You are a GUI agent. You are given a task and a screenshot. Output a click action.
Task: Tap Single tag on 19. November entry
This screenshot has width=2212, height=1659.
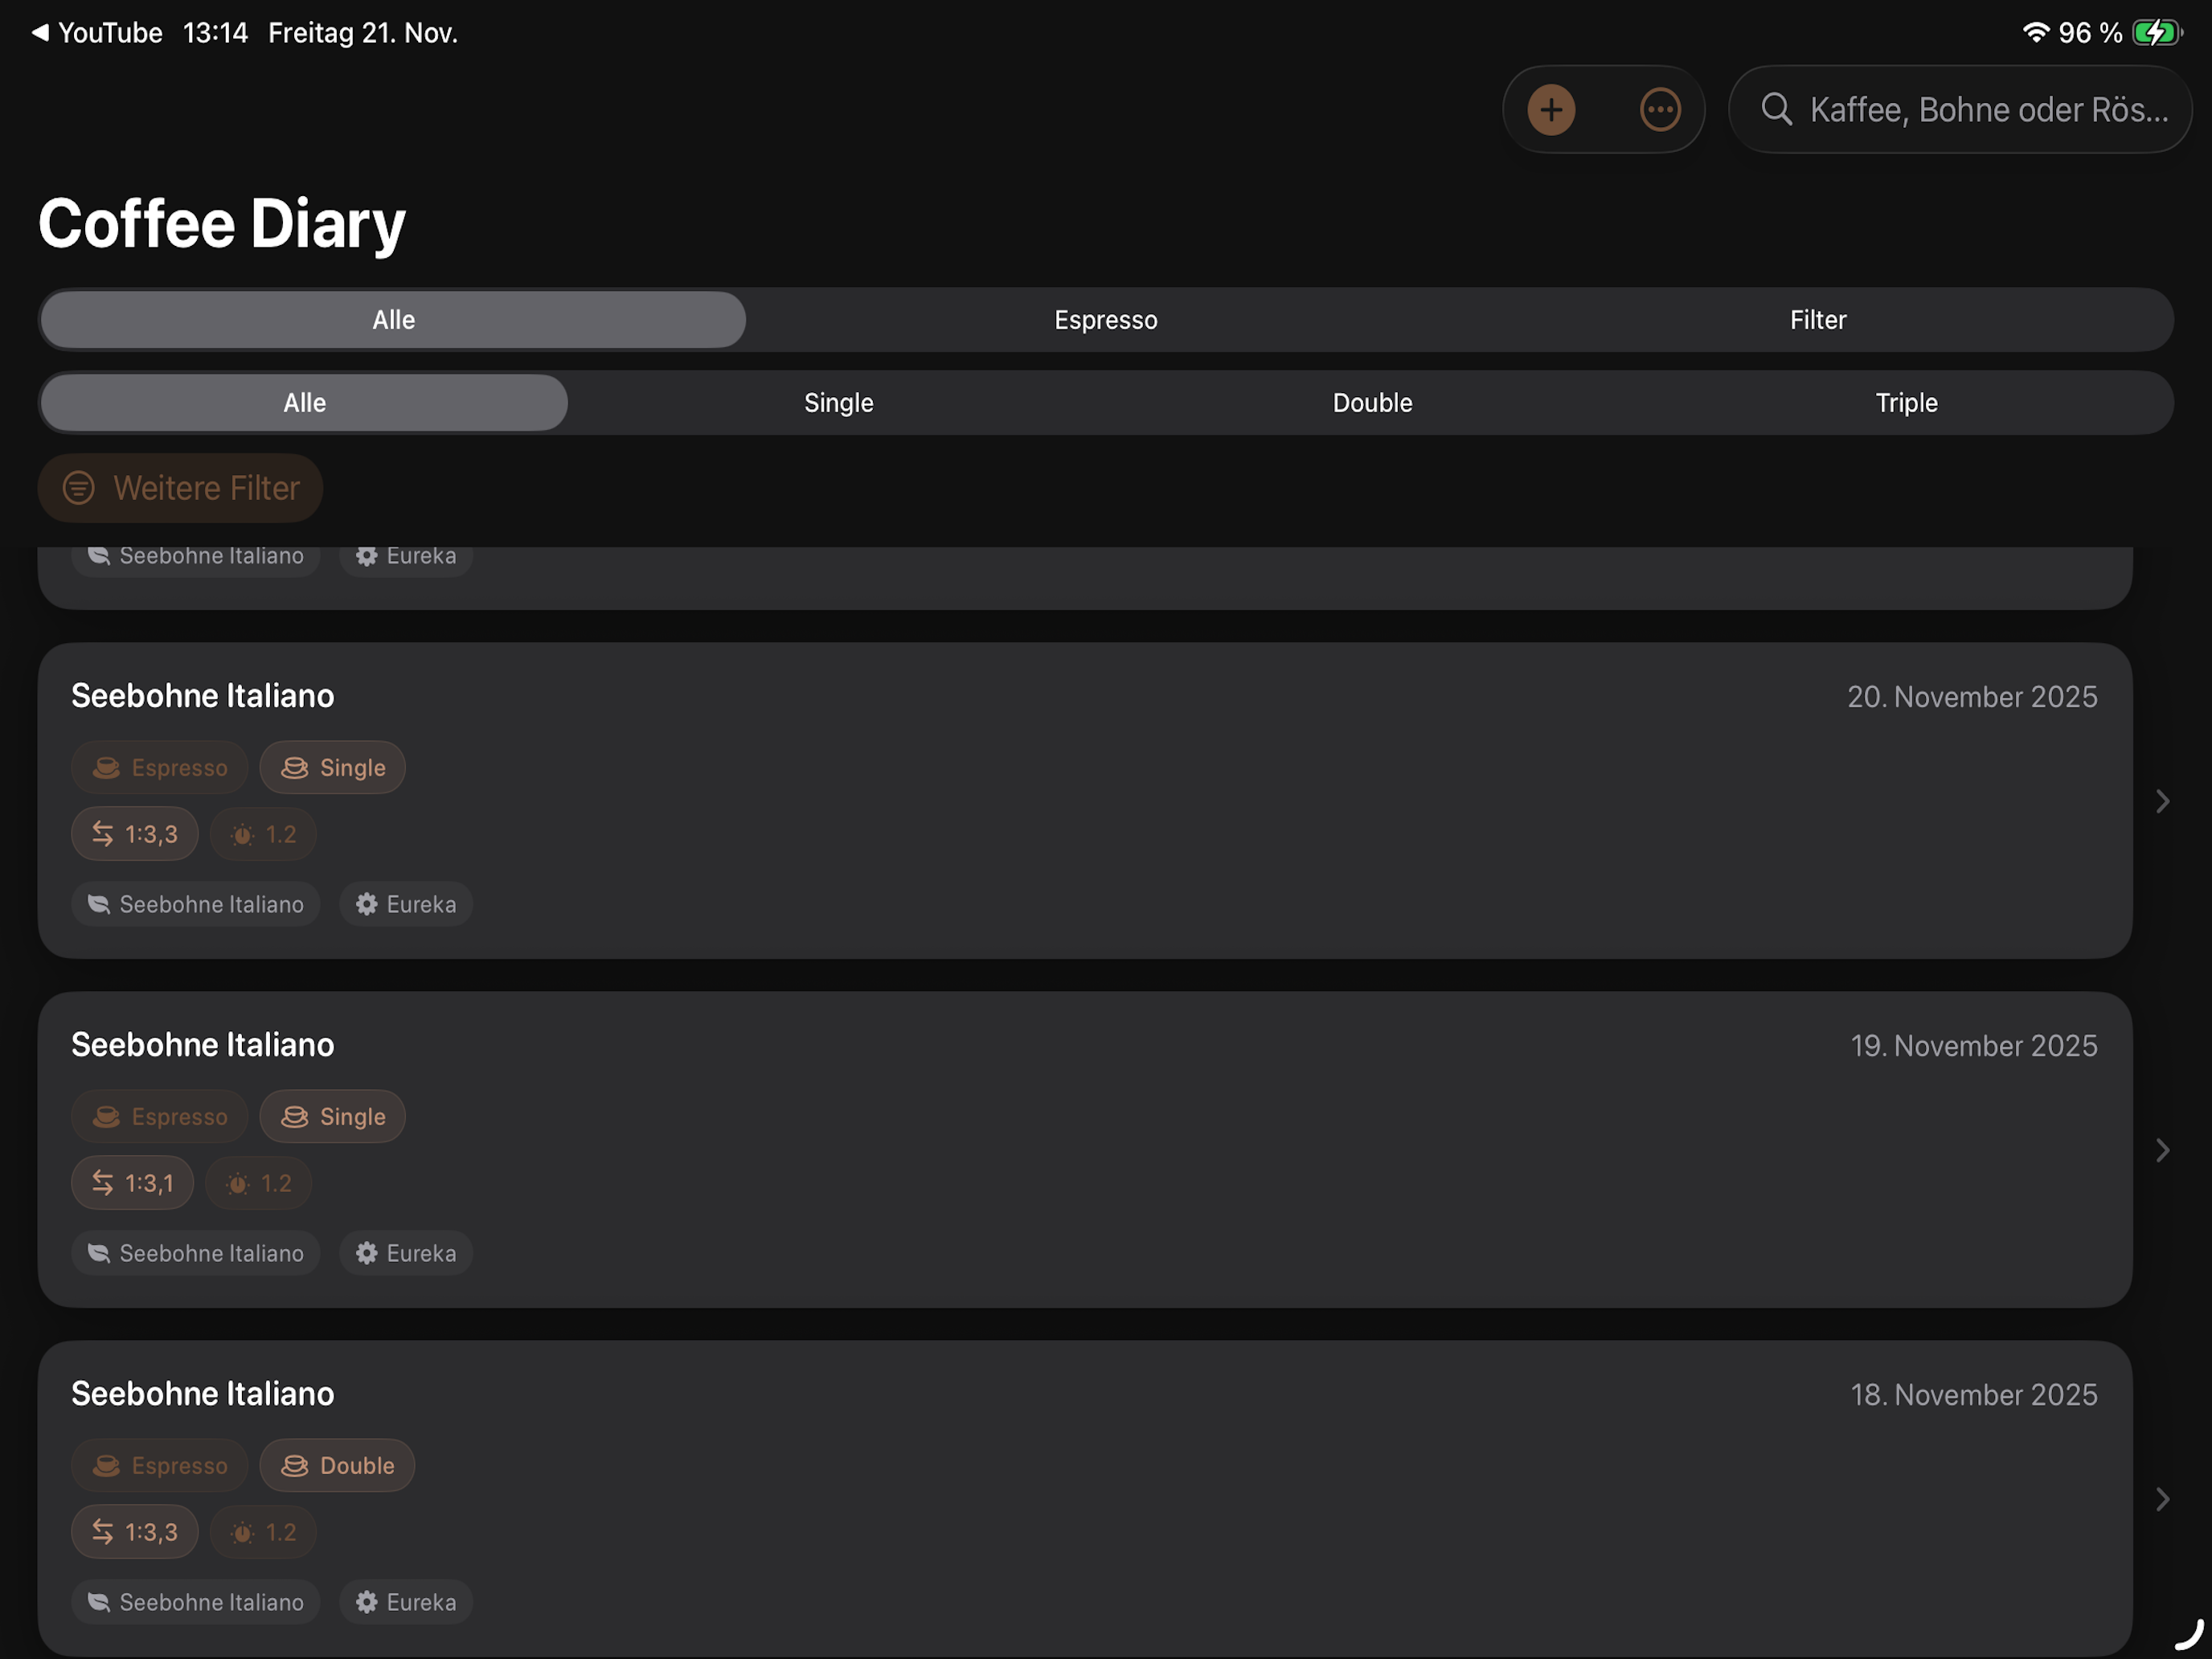point(333,1117)
